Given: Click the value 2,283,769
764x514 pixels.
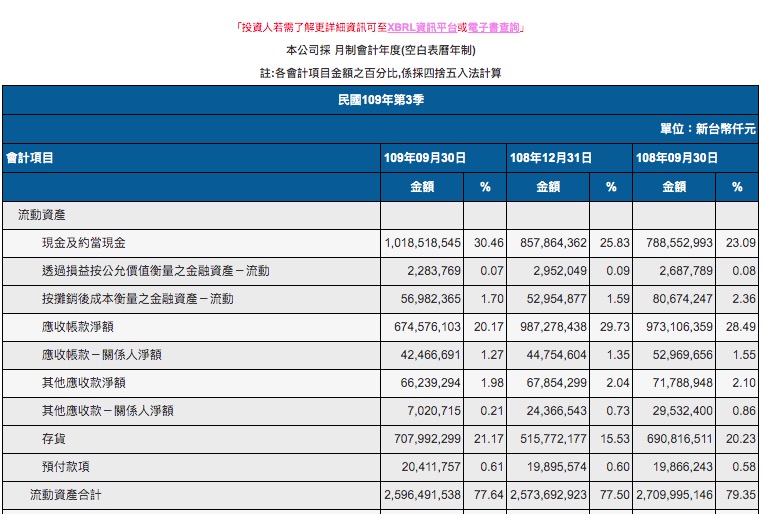Looking at the screenshot, I should tap(434, 271).
